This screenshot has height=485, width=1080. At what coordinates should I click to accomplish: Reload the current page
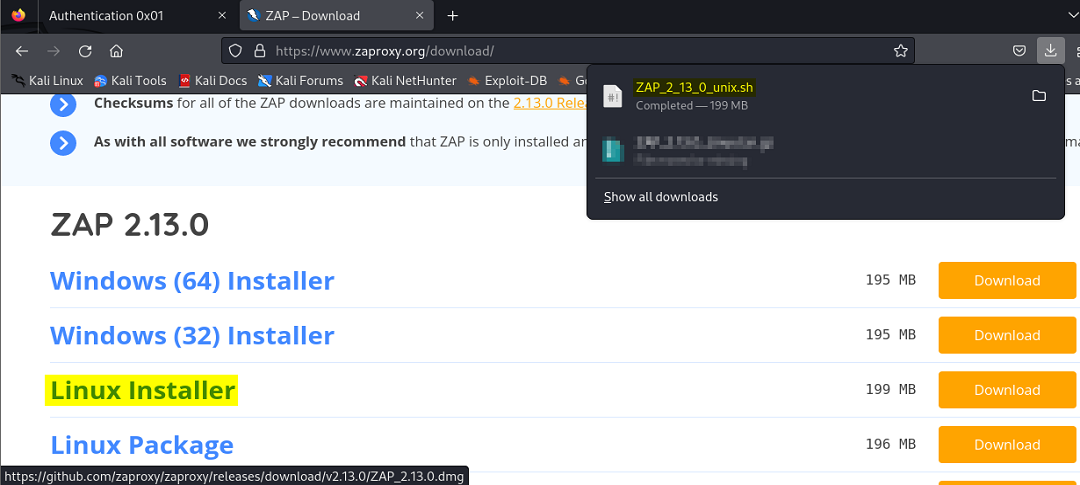(85, 51)
